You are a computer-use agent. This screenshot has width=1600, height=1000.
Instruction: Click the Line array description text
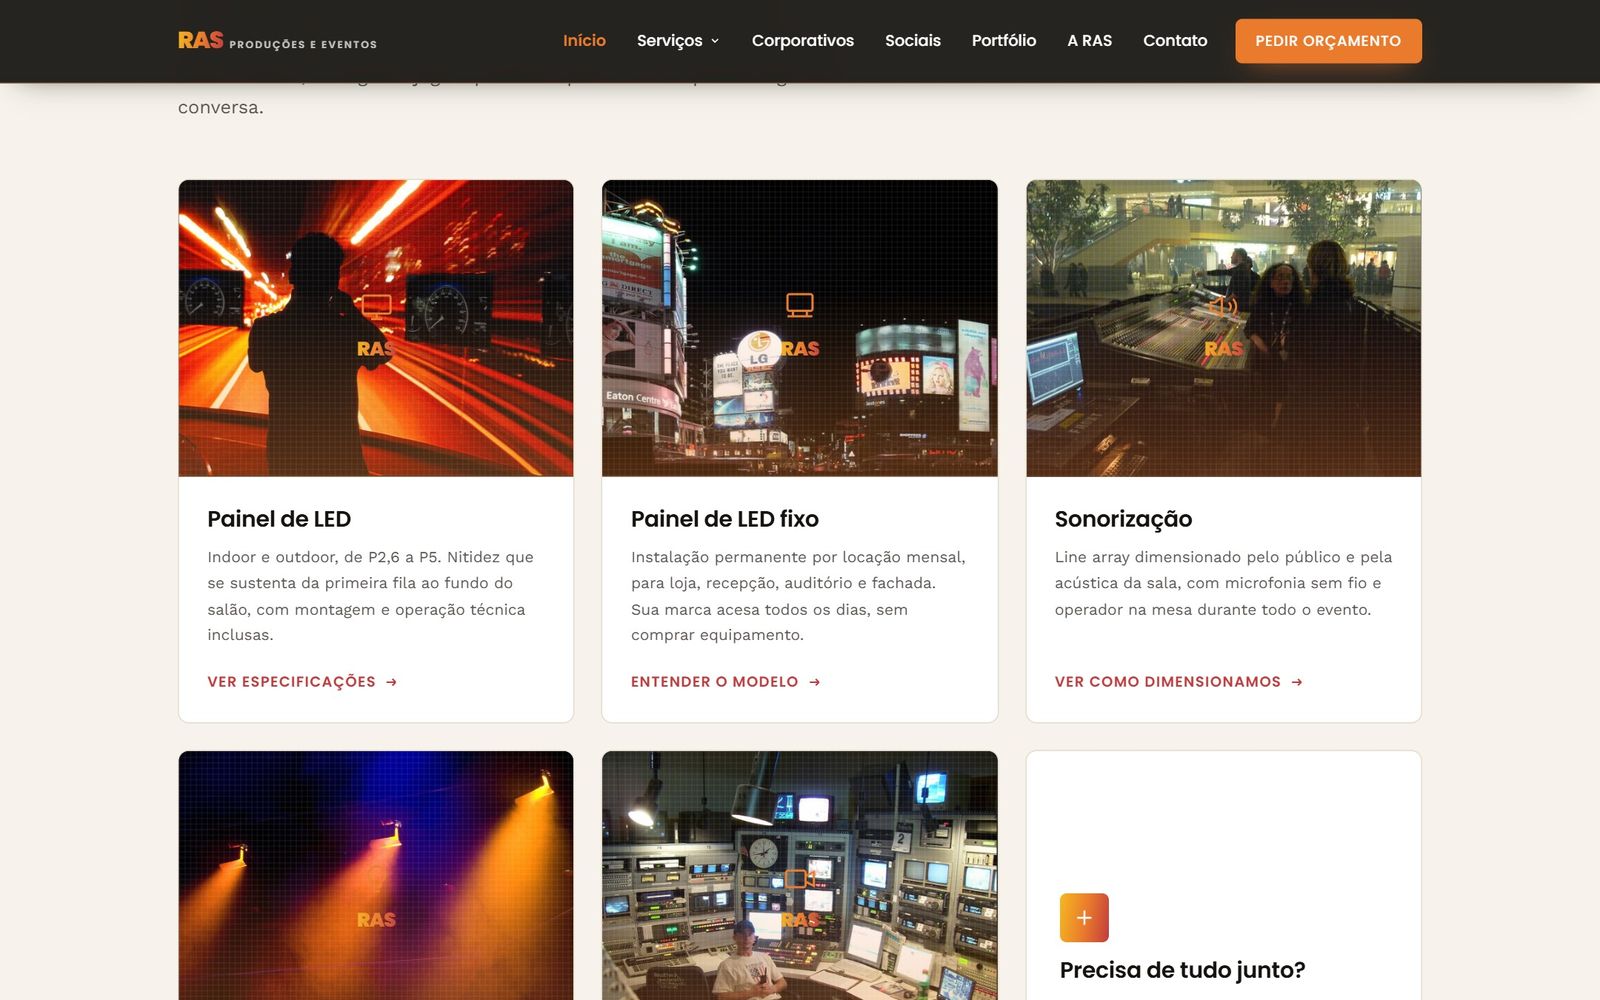1223,583
